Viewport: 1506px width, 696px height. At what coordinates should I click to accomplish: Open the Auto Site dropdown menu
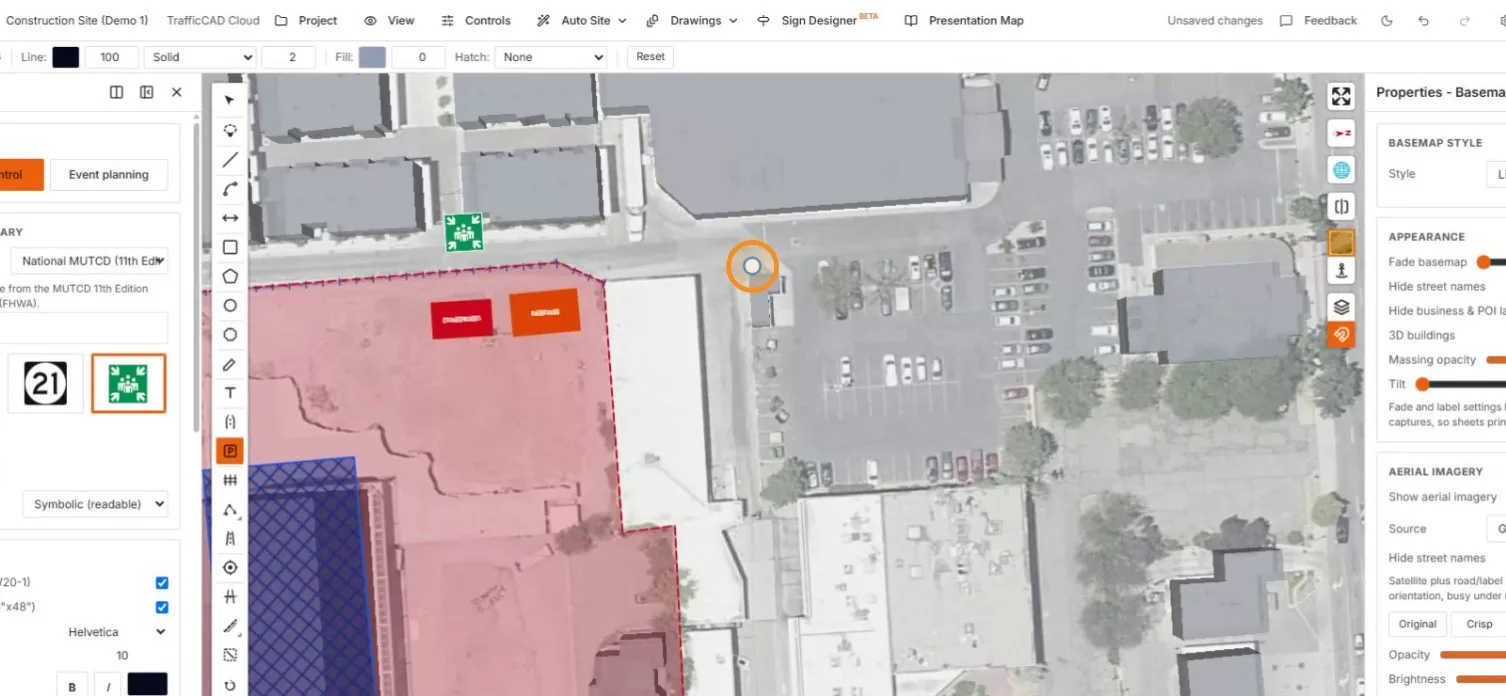(x=582, y=20)
